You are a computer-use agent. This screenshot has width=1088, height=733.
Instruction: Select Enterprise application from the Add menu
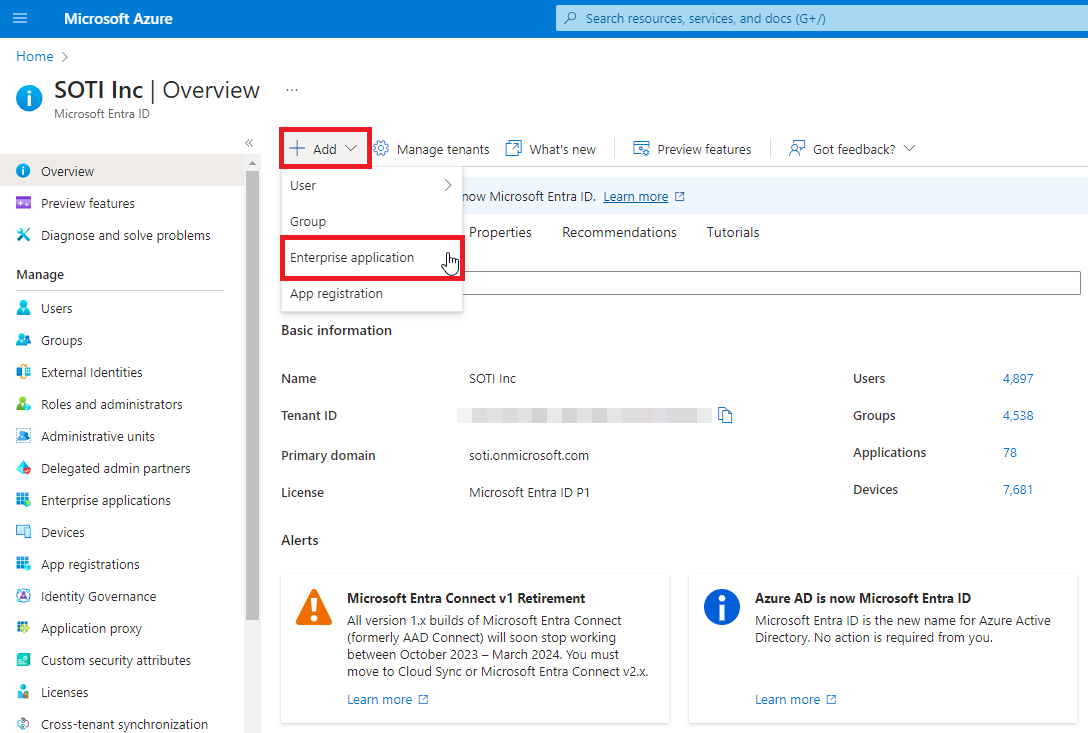tap(352, 257)
